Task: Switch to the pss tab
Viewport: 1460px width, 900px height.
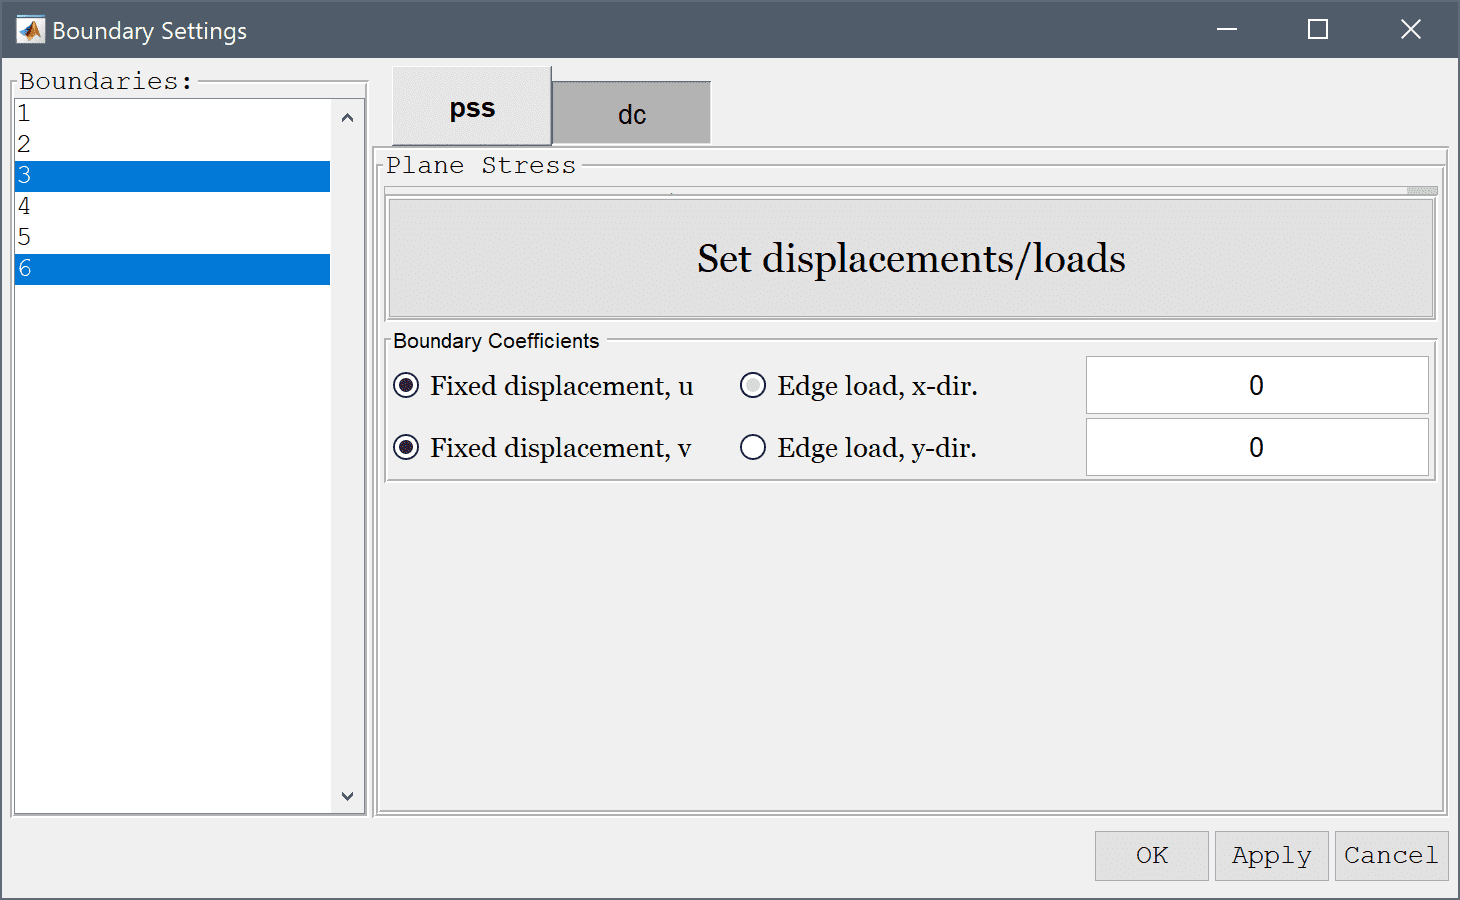Action: (472, 107)
